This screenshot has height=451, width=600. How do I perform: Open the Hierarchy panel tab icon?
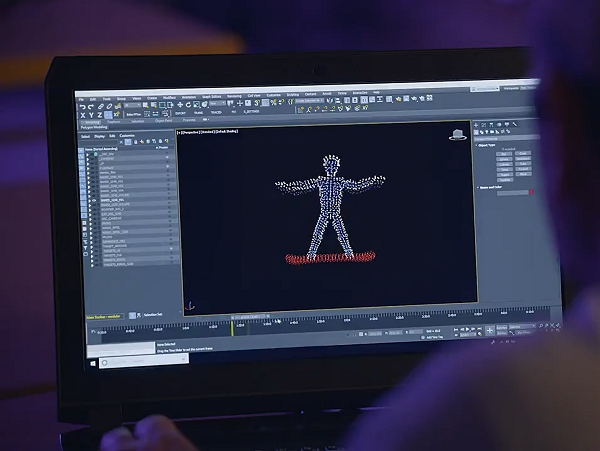pos(491,125)
